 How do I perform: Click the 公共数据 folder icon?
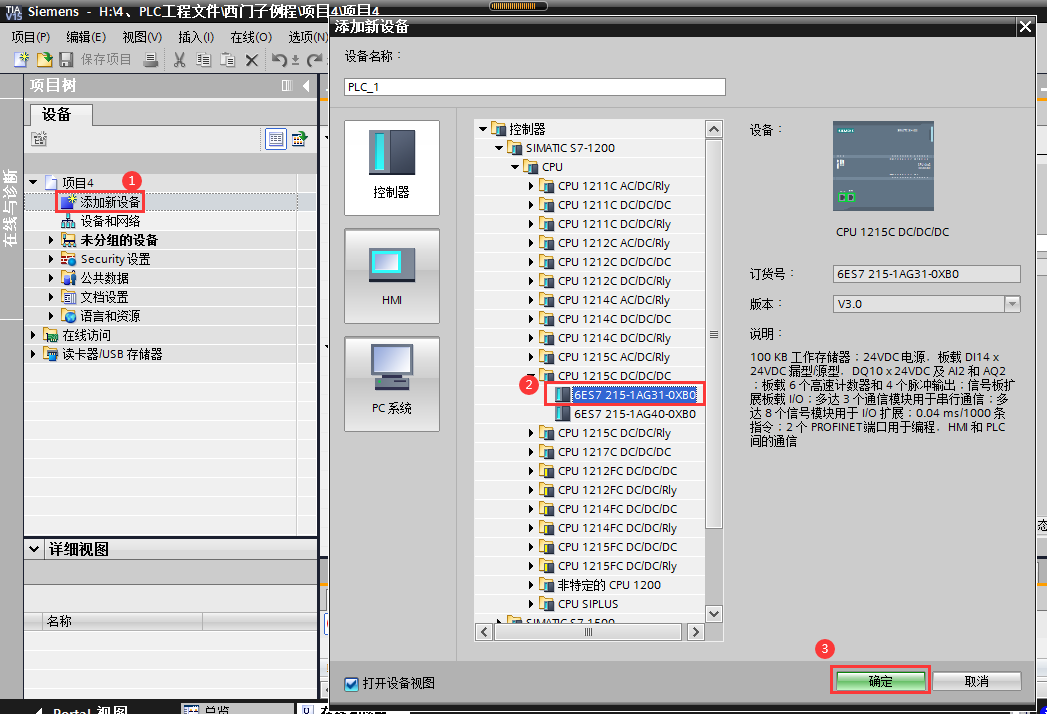coord(68,278)
